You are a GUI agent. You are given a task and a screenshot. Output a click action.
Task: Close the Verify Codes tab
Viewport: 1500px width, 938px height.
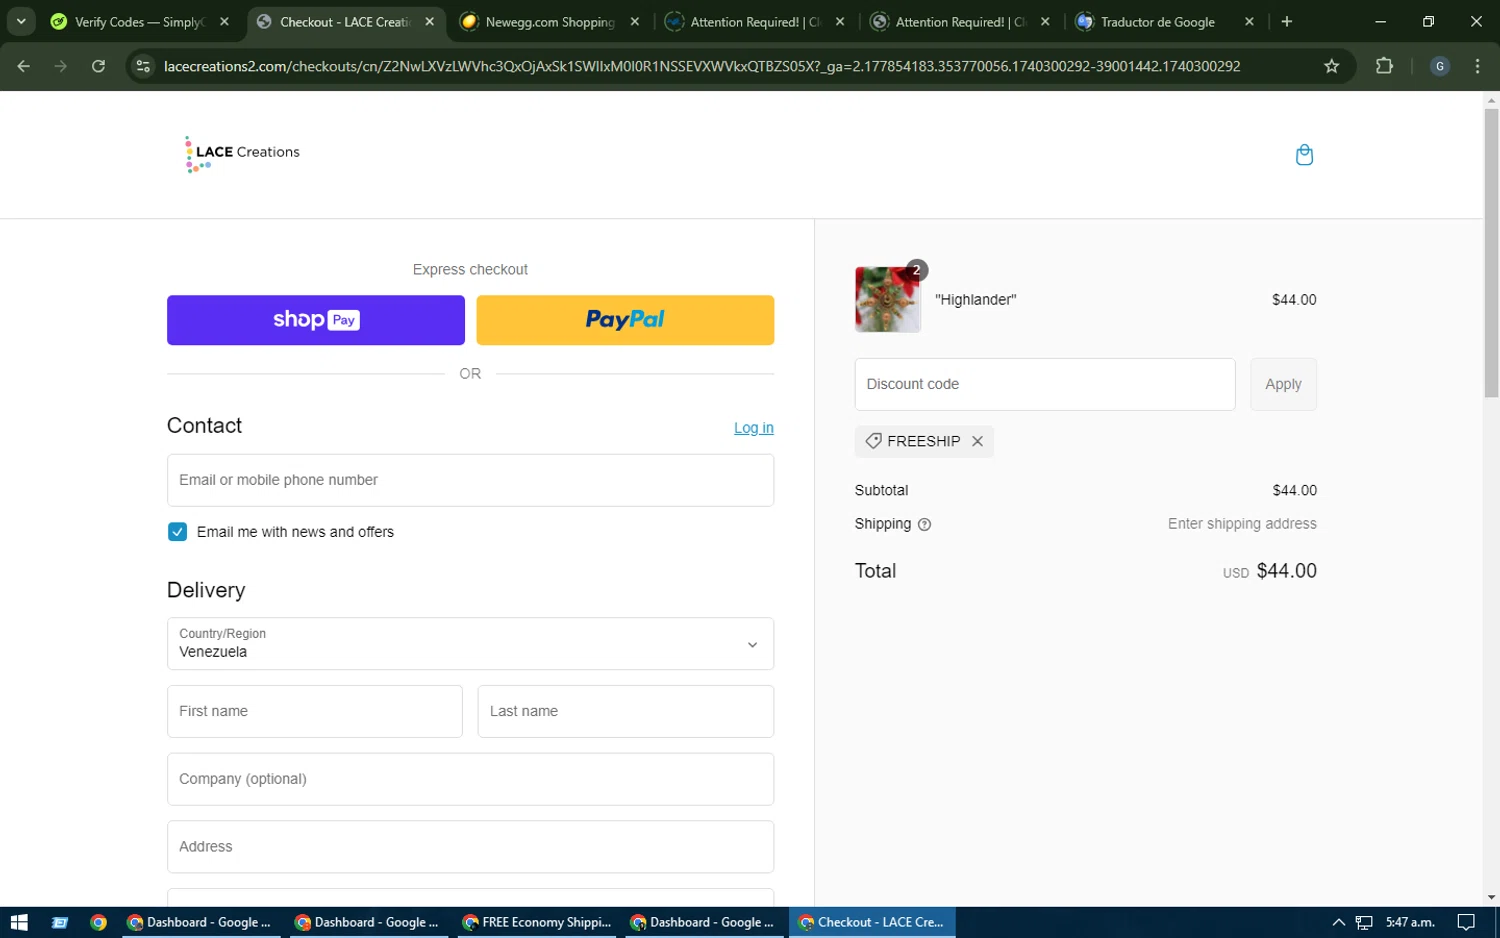[224, 21]
